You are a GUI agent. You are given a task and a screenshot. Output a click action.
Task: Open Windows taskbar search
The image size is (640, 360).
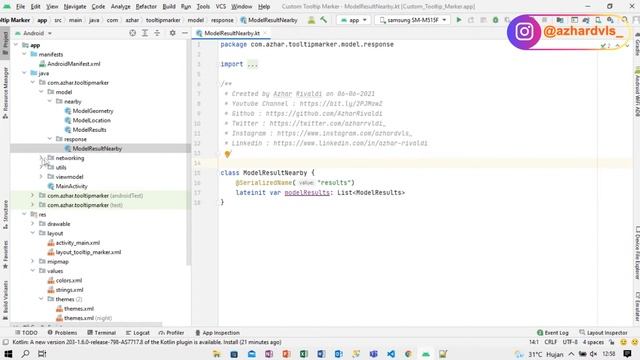click(25, 354)
